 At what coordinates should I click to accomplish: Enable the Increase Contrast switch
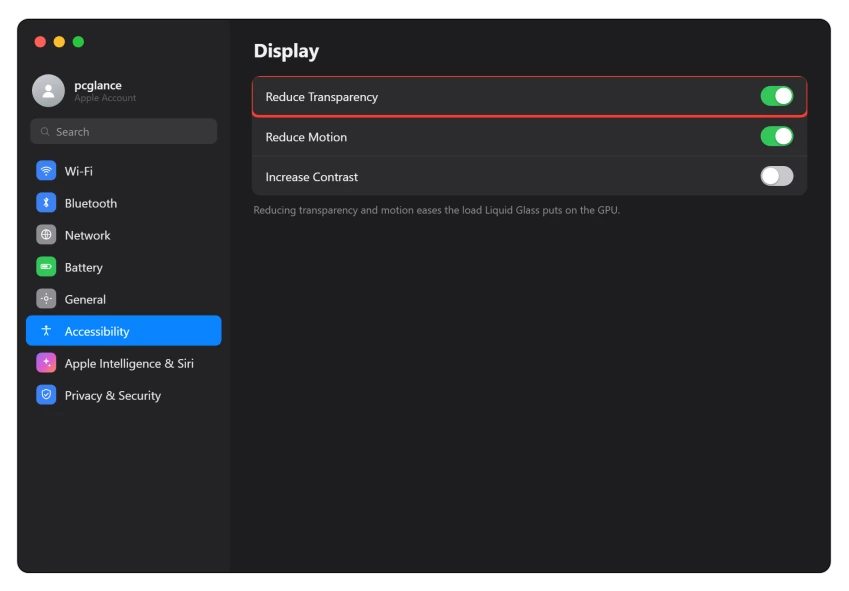click(776, 176)
